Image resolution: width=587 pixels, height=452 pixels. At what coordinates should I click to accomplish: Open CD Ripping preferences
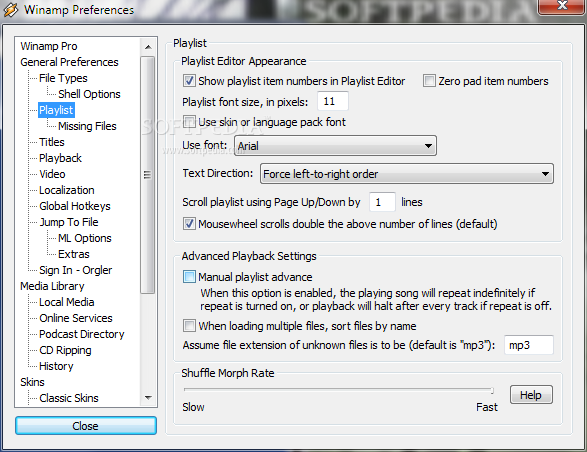(66, 350)
